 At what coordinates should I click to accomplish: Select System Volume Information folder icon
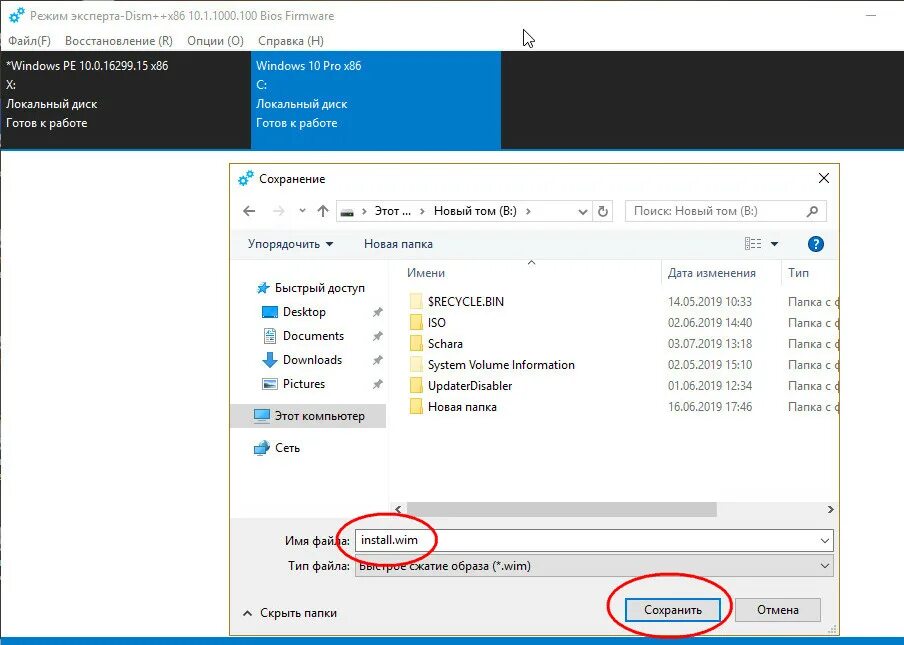416,364
